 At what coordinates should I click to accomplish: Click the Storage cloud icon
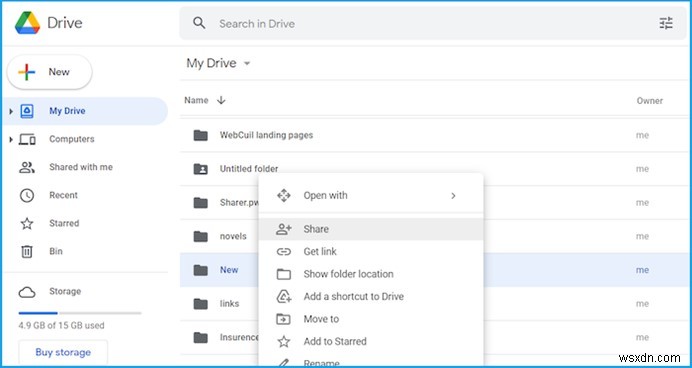pos(27,292)
